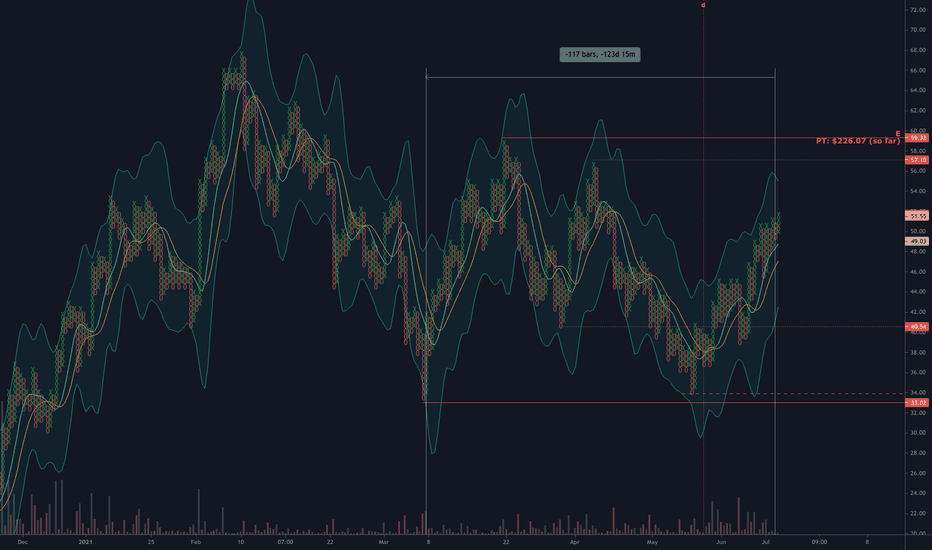Click the 26.00 price scale value
932x550 pixels.
pyautogui.click(x=918, y=473)
